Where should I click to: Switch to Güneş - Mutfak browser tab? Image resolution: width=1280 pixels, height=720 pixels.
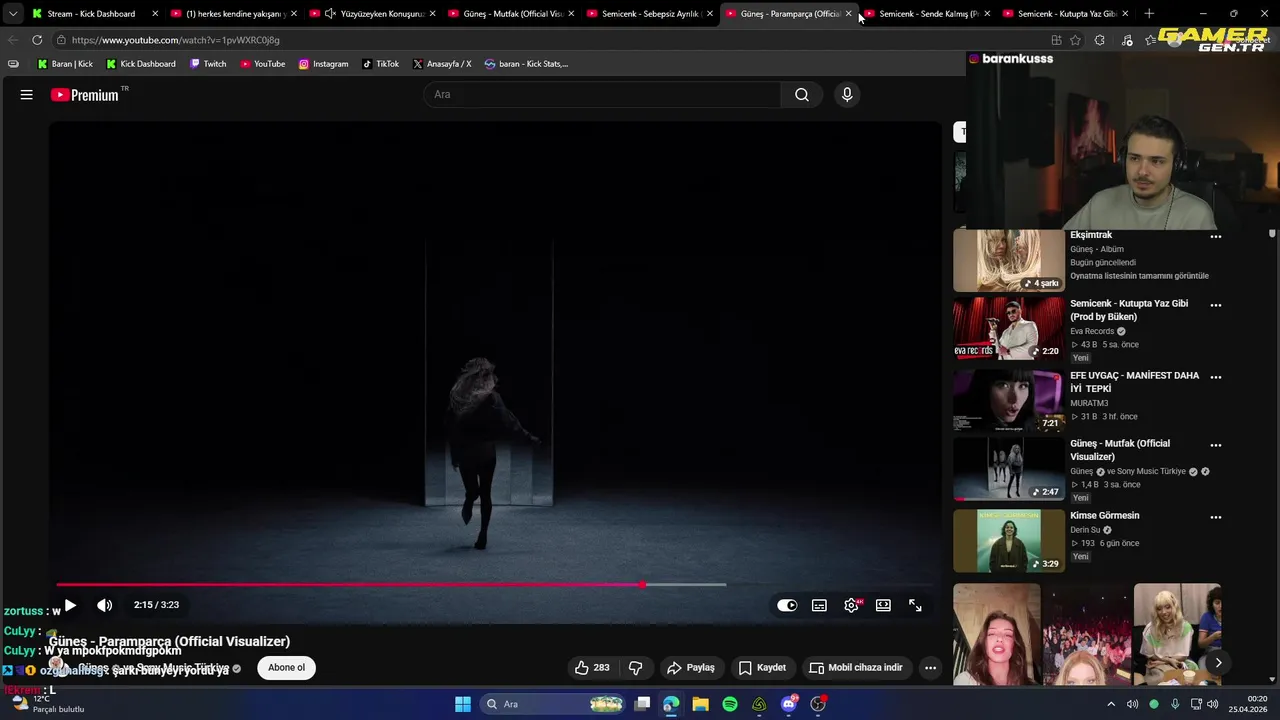coord(513,14)
